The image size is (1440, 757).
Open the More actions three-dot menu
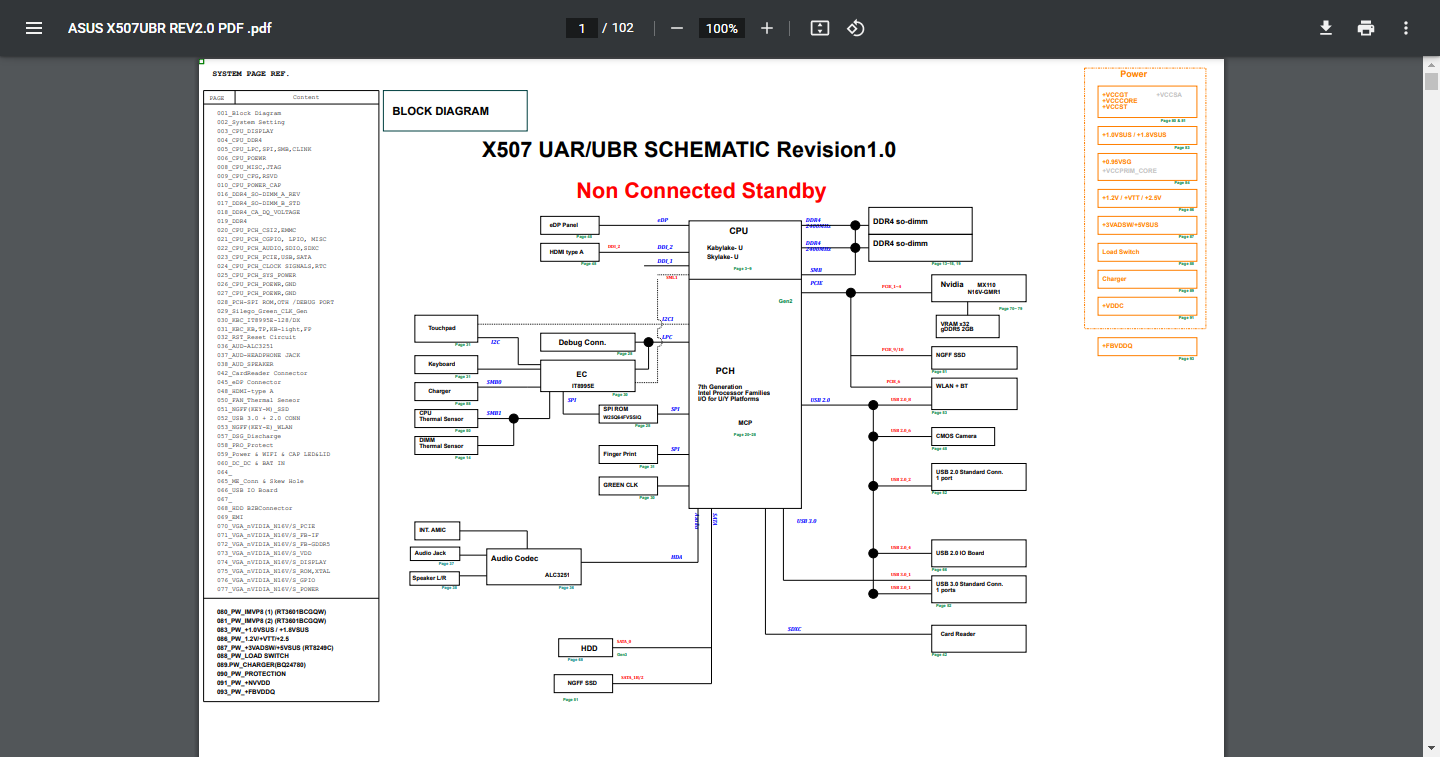point(1406,28)
